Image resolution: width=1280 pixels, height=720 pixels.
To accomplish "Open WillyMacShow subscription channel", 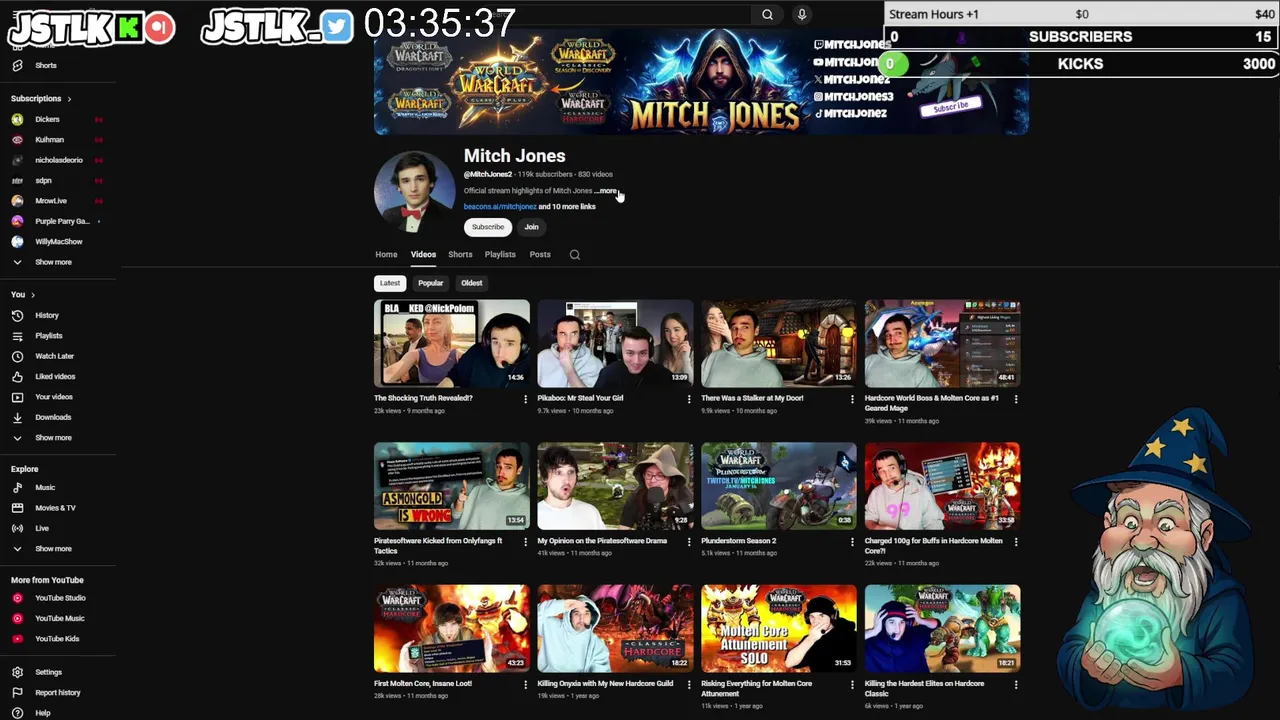I will pyautogui.click(x=58, y=242).
